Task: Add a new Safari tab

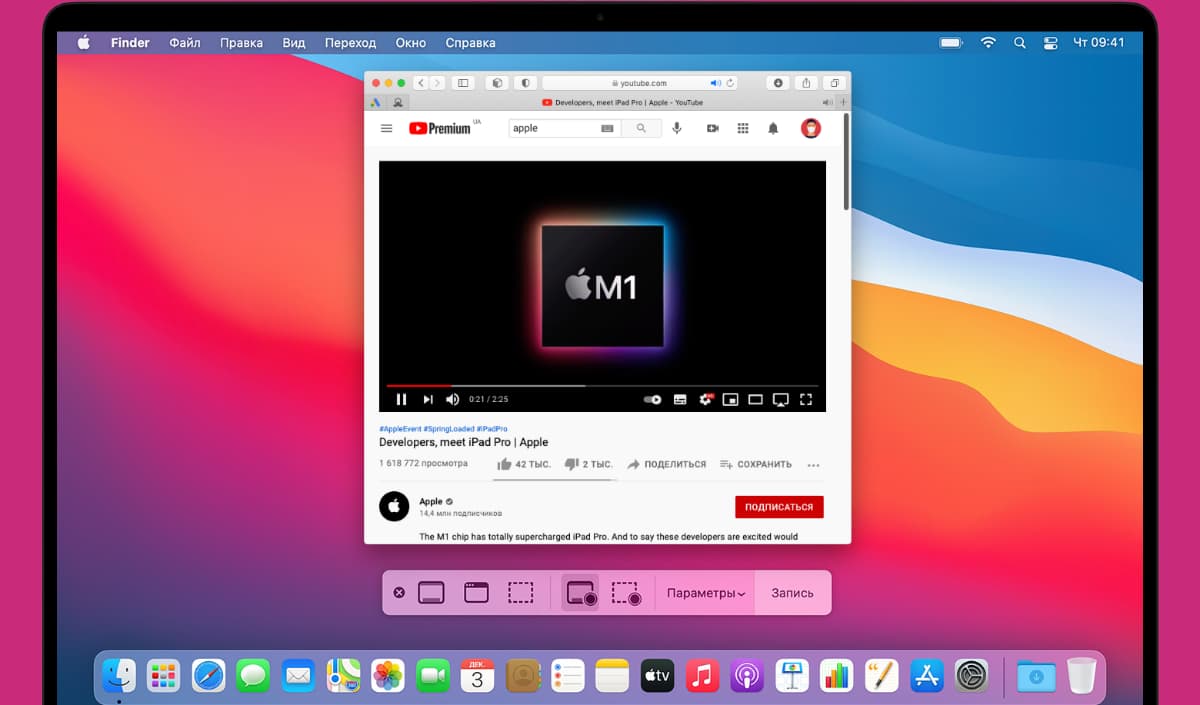Action: coord(842,102)
